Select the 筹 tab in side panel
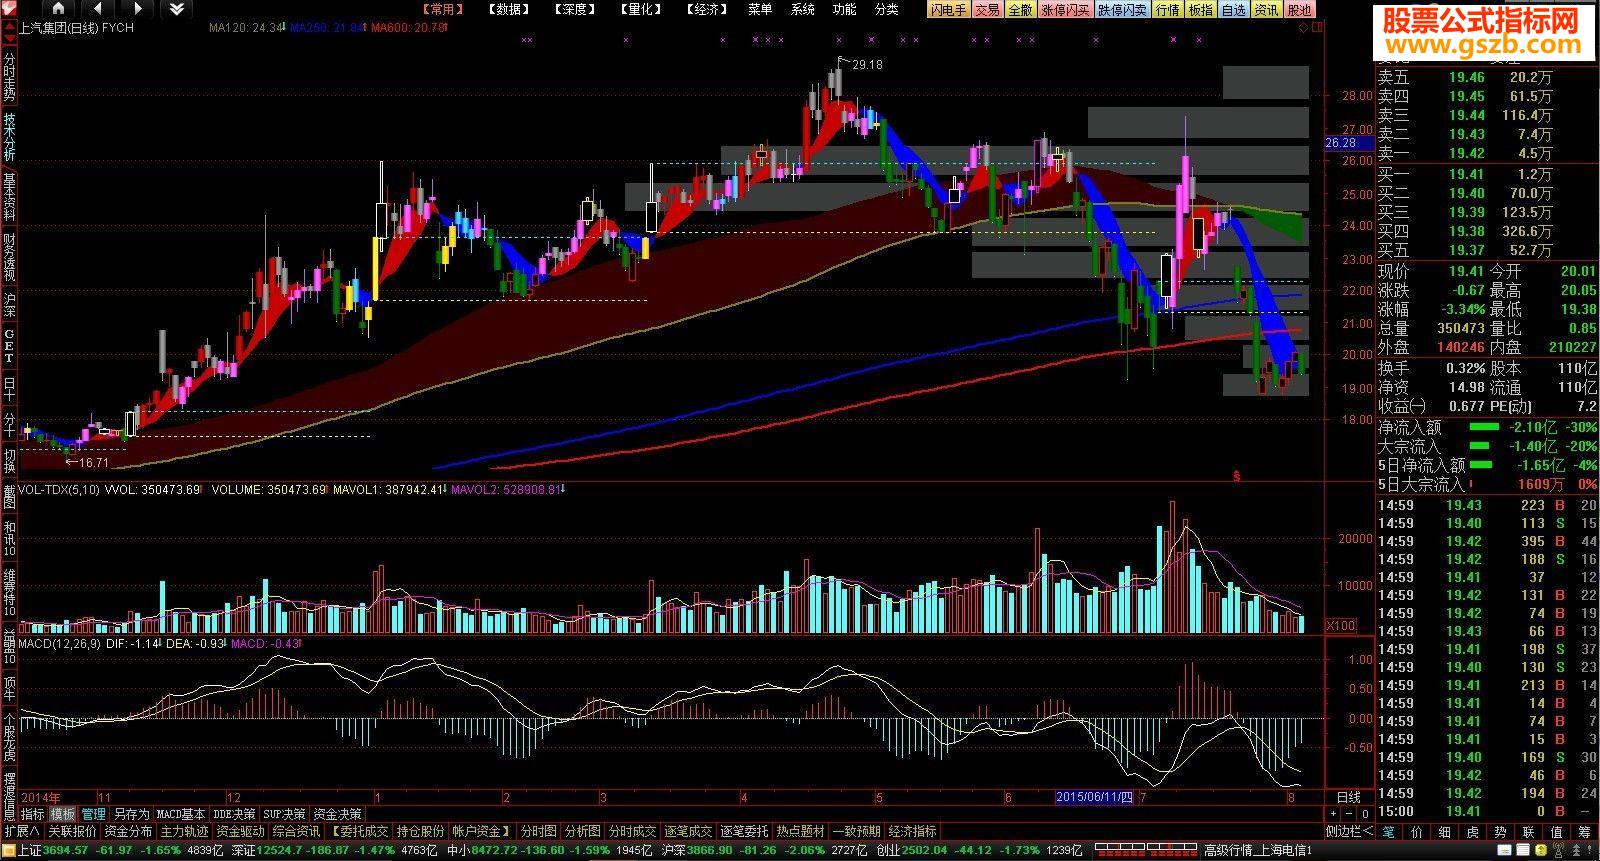The width and height of the screenshot is (1600, 861). (1584, 831)
